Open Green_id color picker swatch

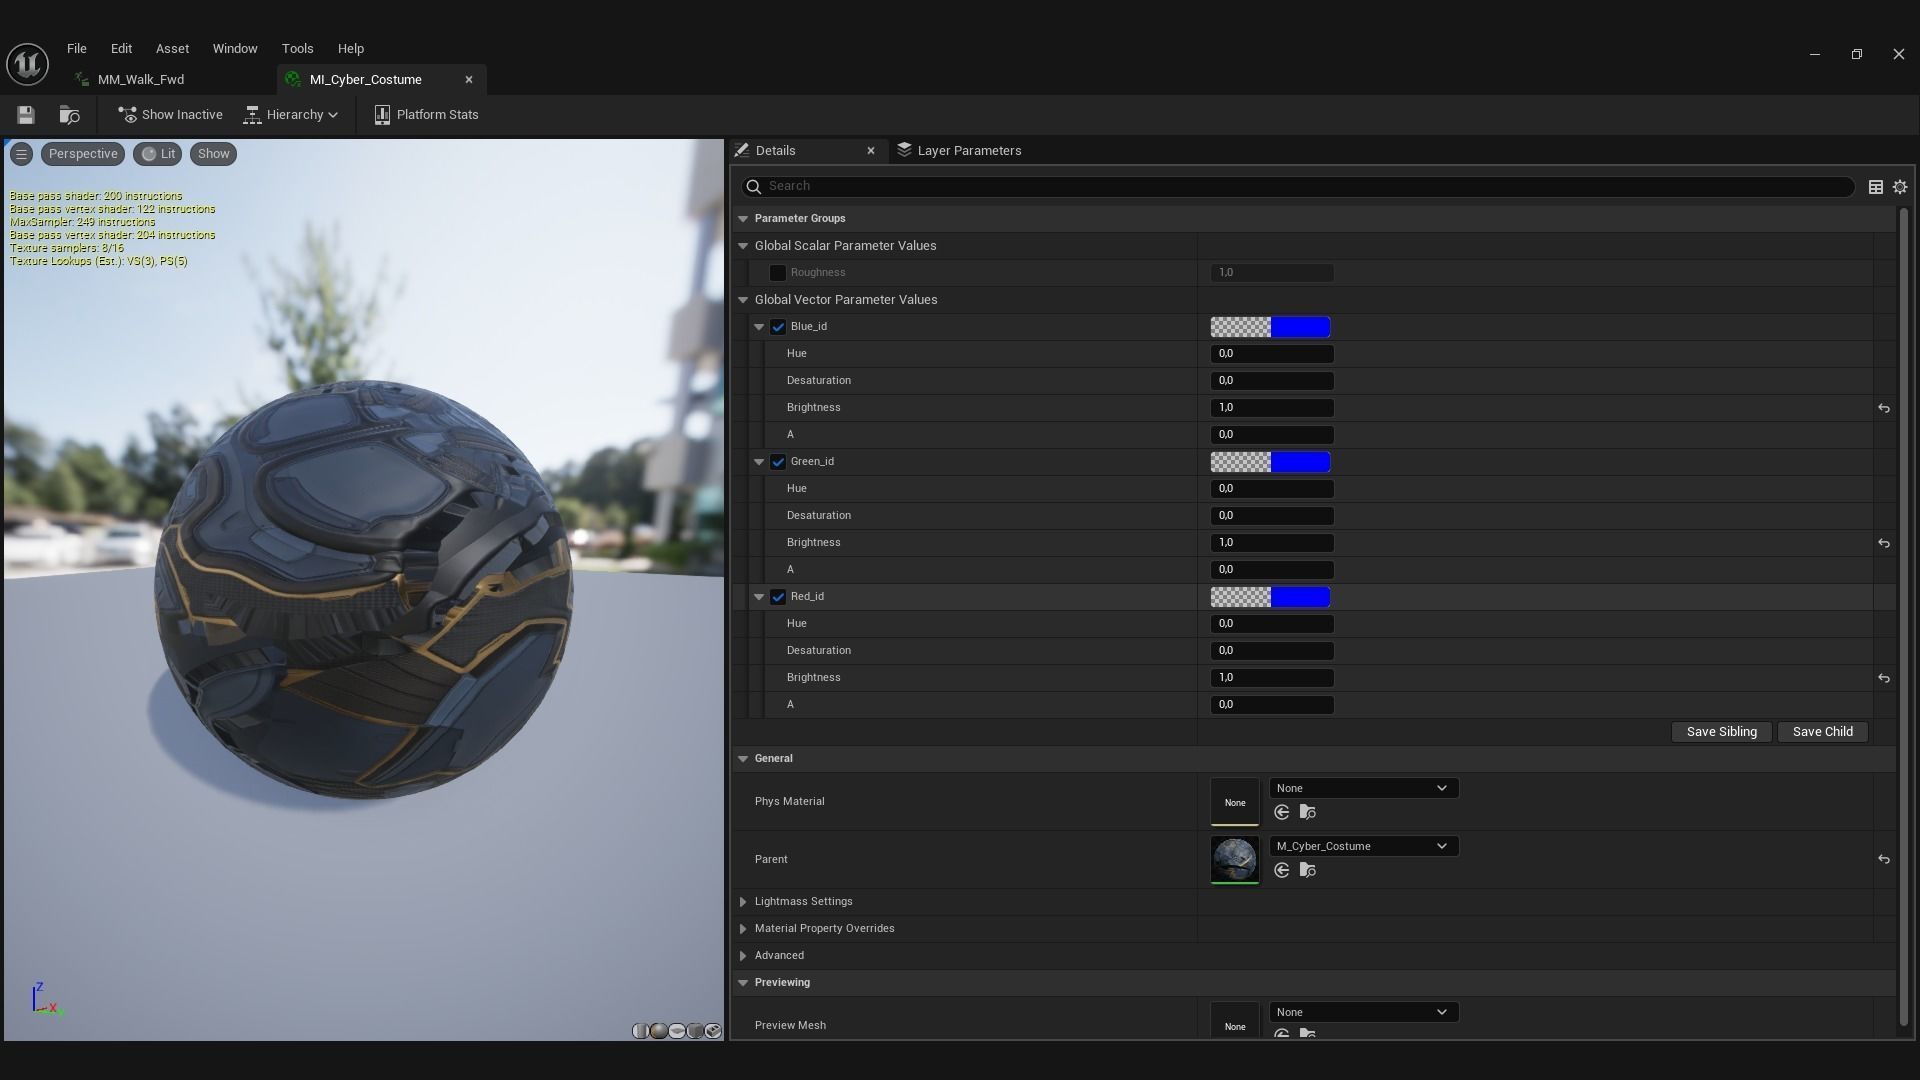1270,462
